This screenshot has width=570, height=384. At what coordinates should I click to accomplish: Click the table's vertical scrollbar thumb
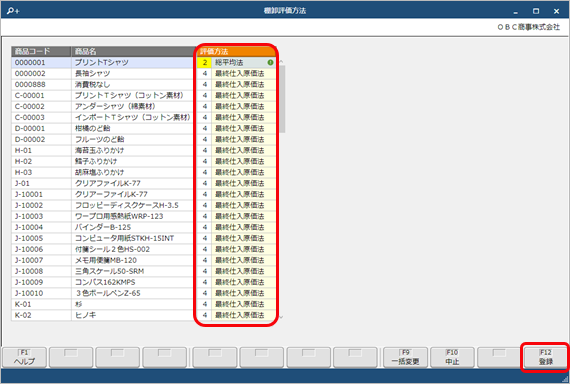[282, 99]
